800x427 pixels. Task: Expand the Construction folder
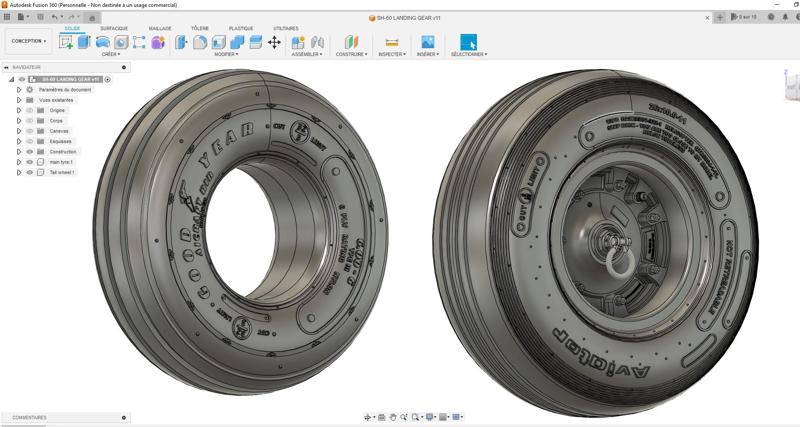19,152
